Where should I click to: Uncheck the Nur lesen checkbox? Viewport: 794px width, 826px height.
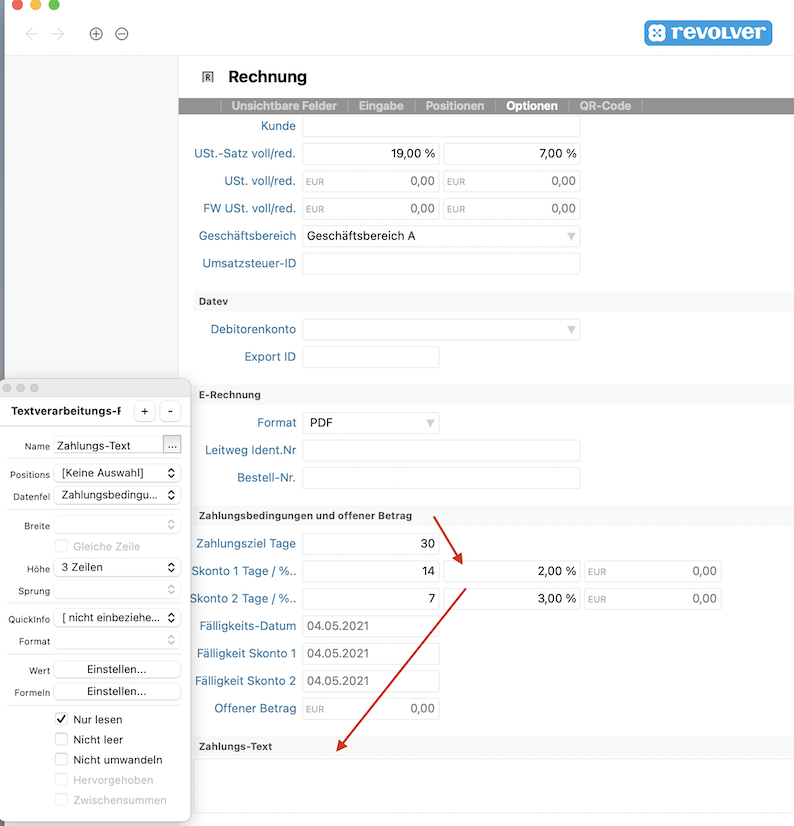pos(62,719)
